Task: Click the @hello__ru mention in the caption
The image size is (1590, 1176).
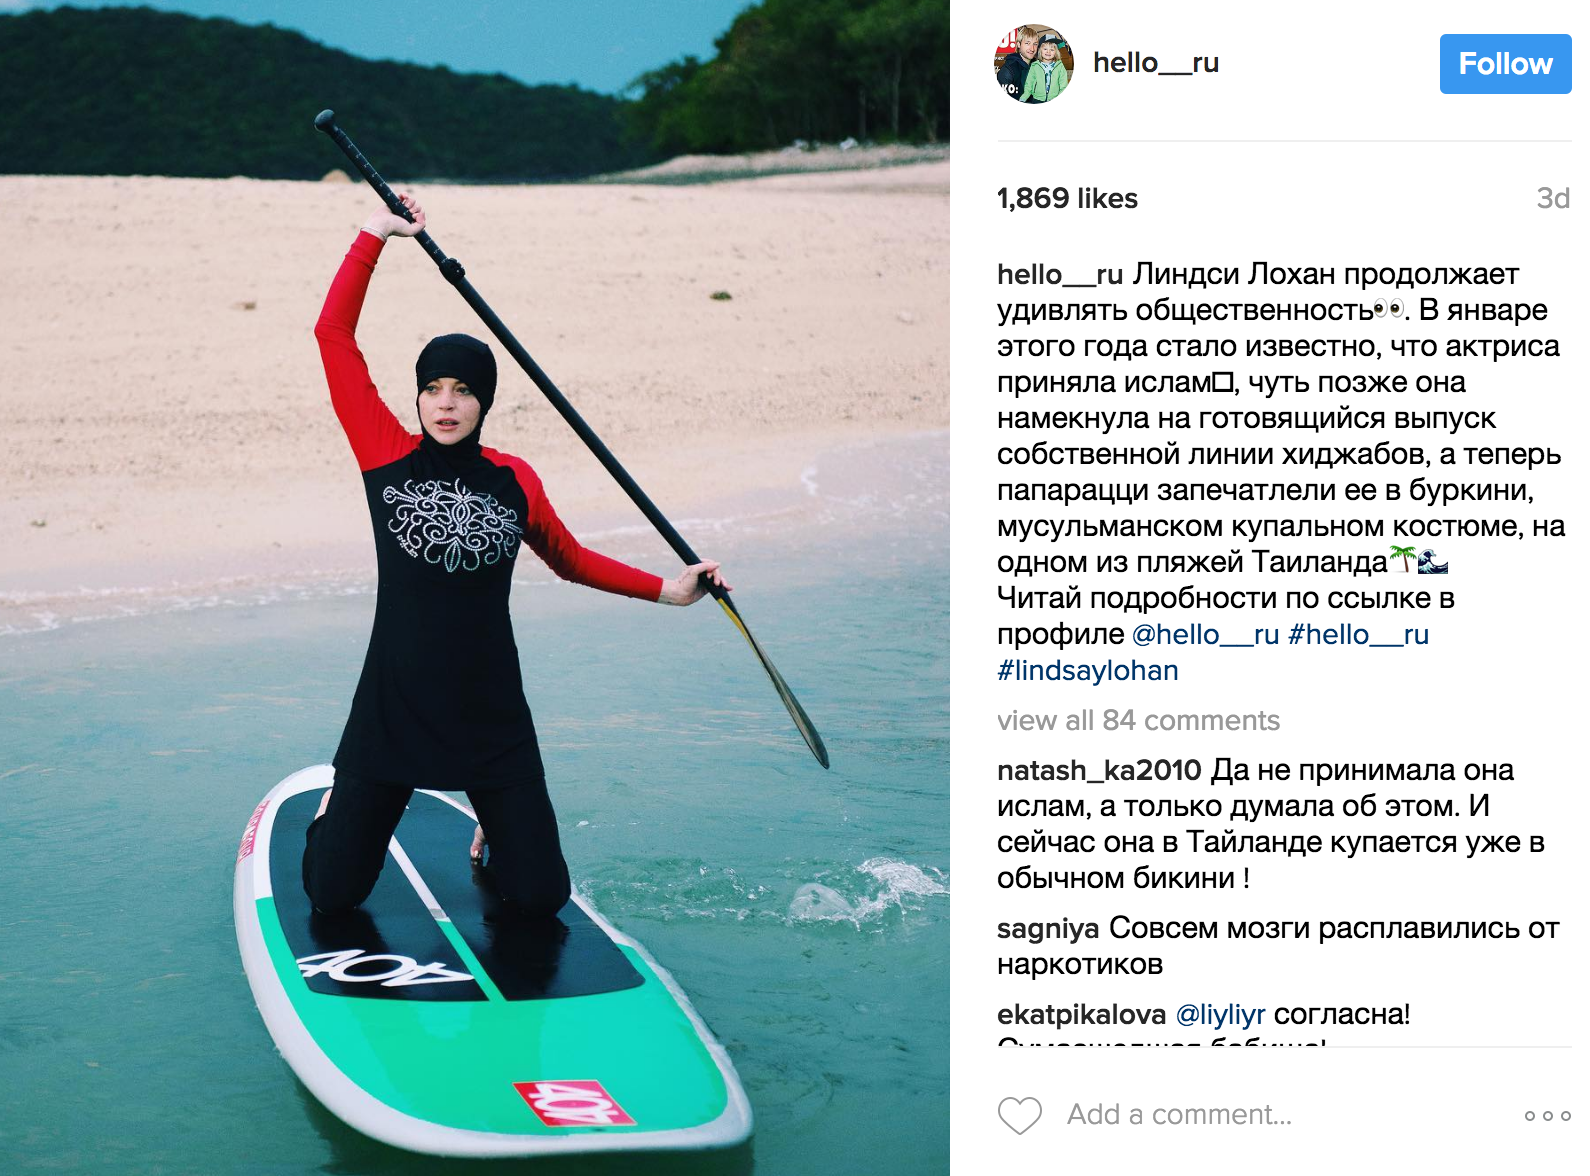Action: pyautogui.click(x=1205, y=634)
